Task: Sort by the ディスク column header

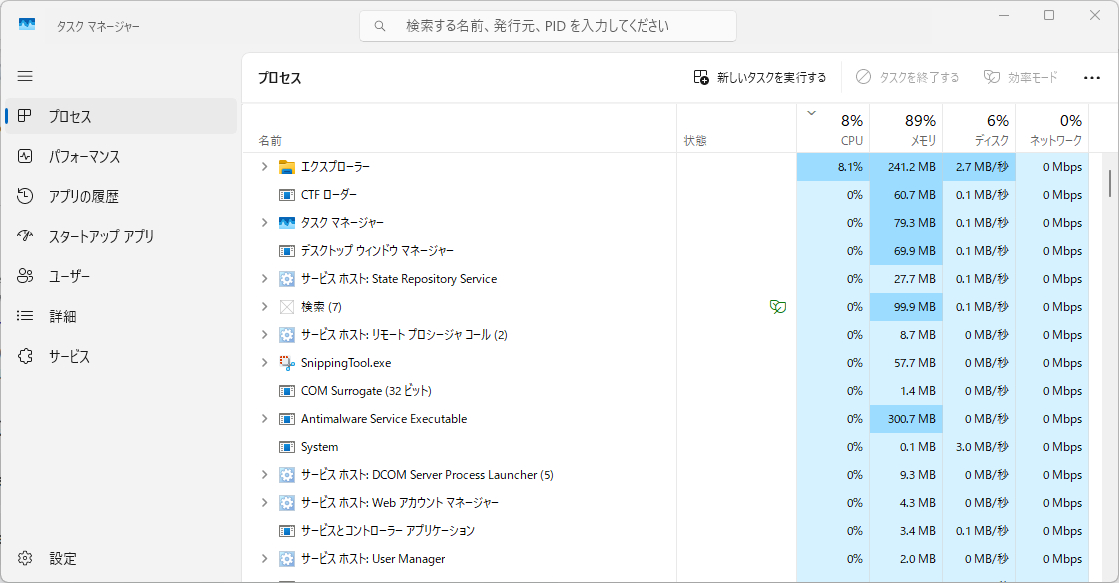Action: click(979, 128)
